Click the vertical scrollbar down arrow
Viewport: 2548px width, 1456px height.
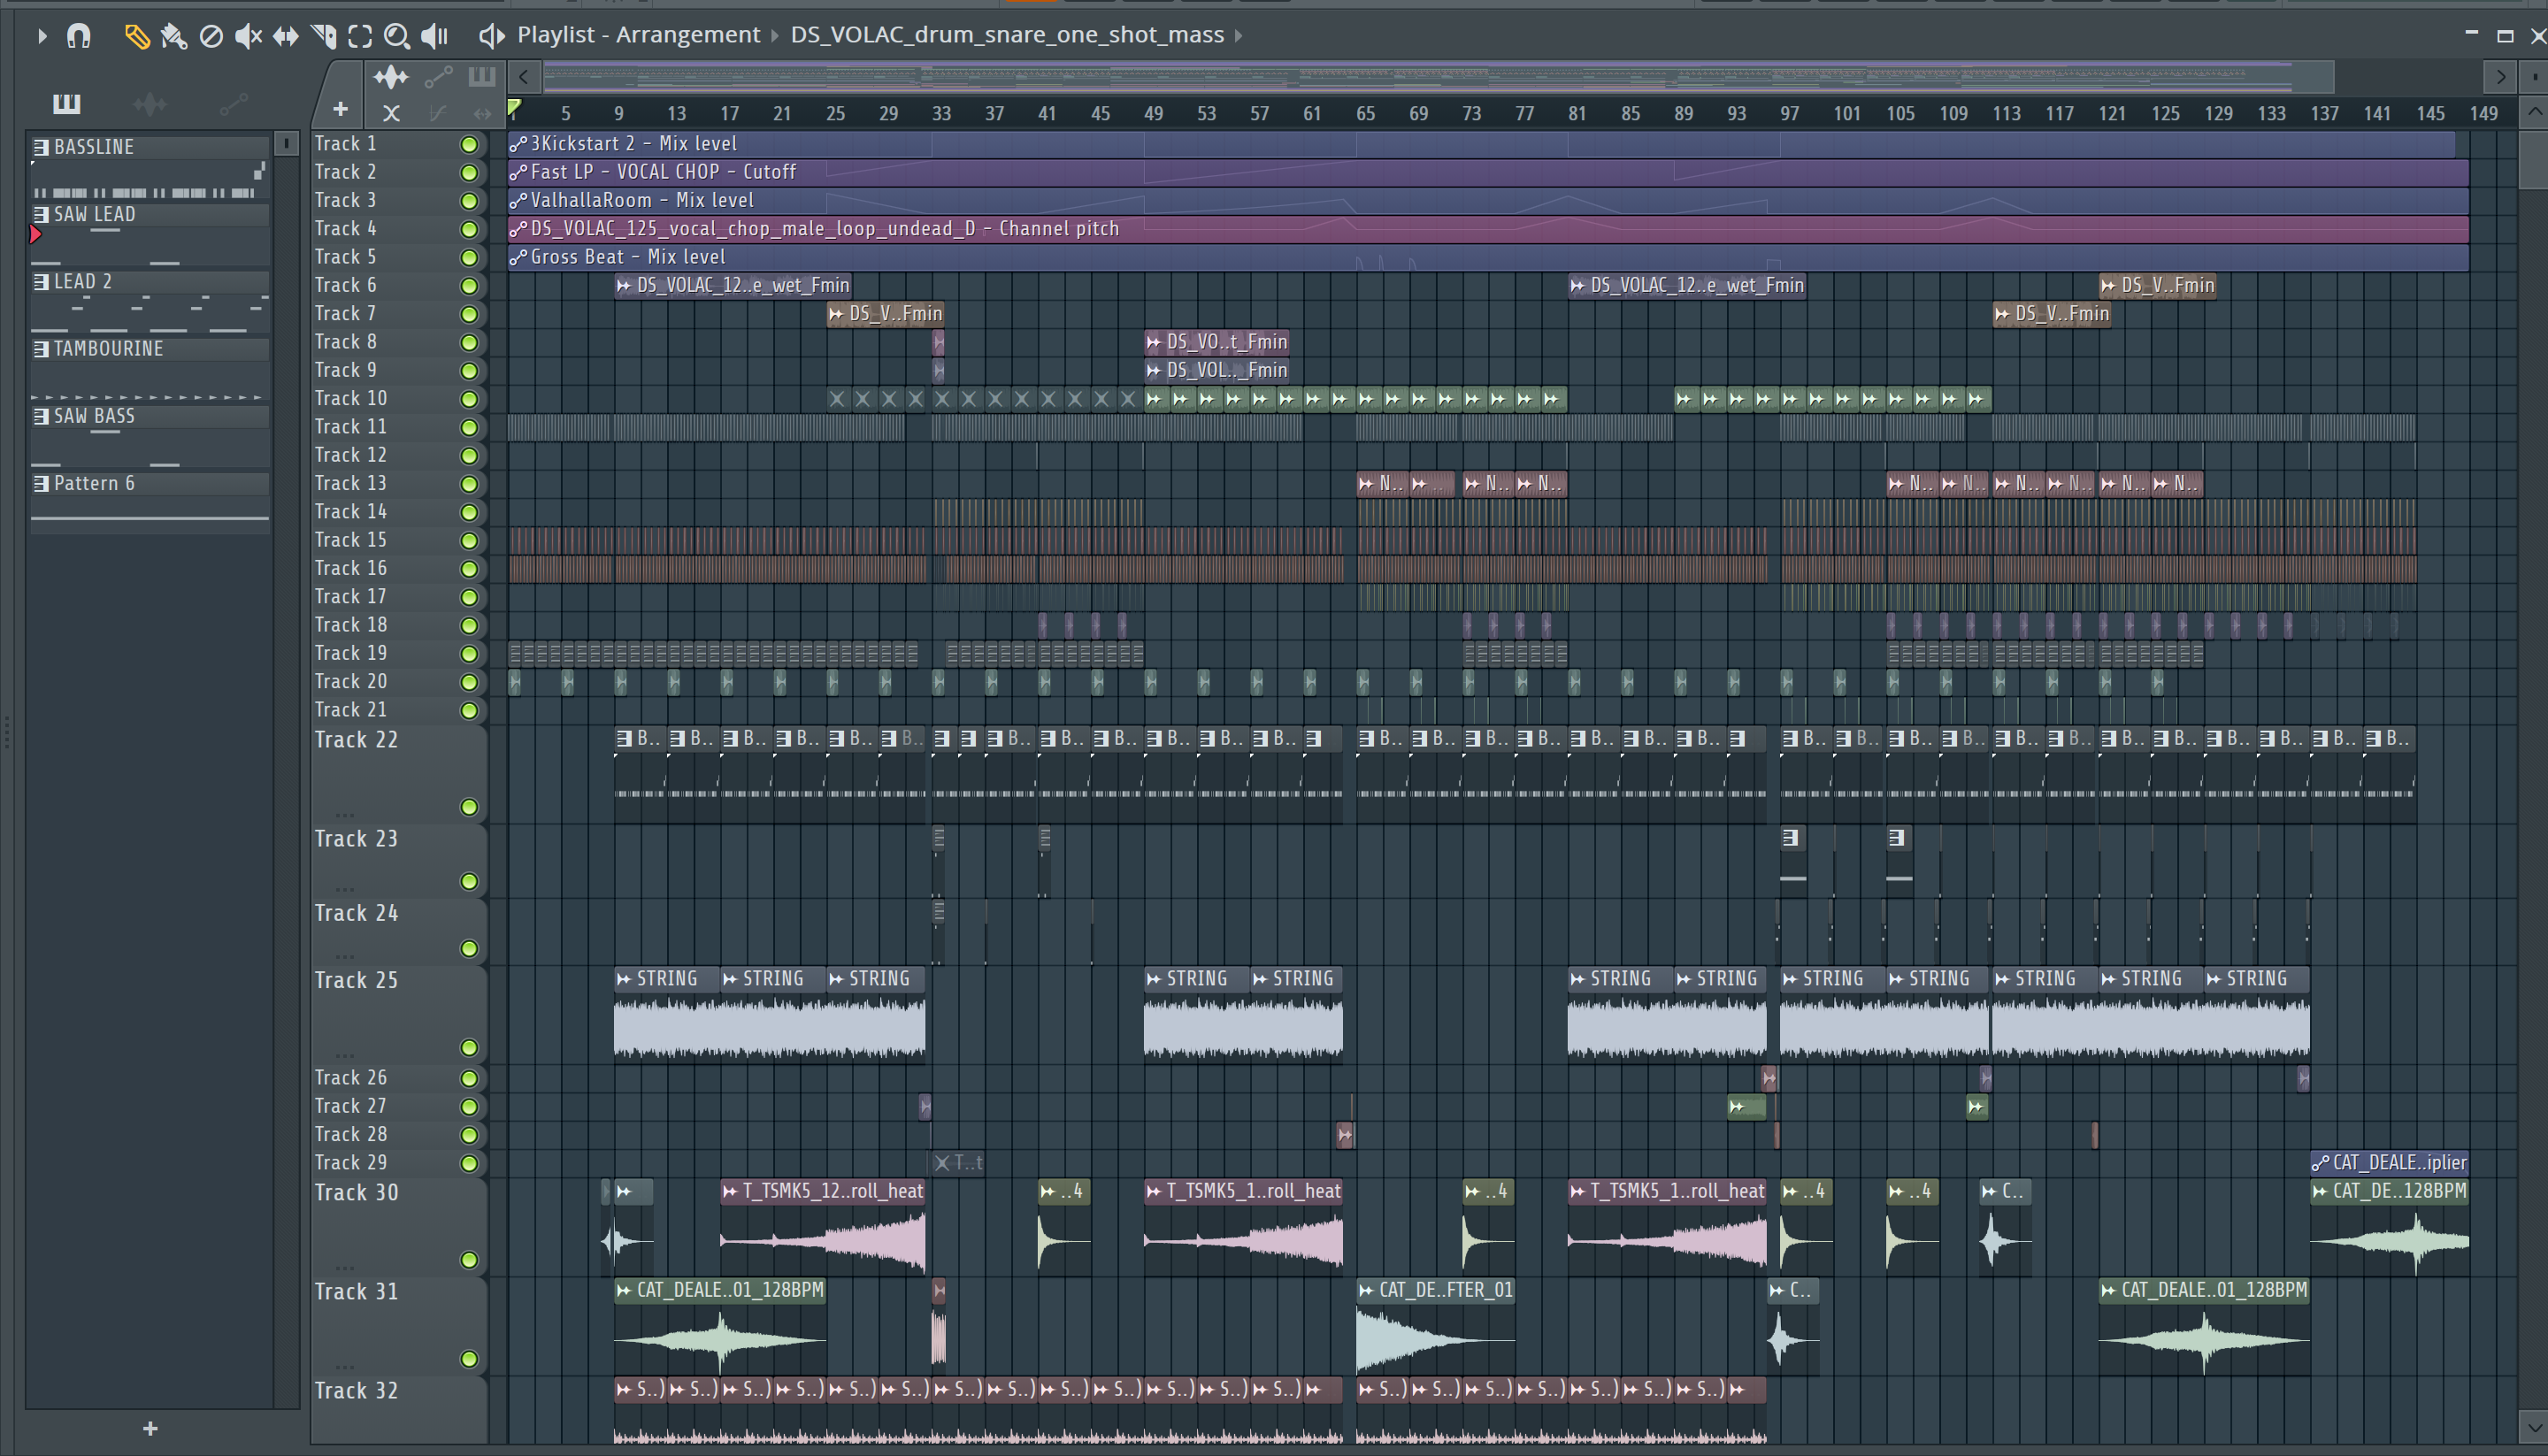2533,1426
